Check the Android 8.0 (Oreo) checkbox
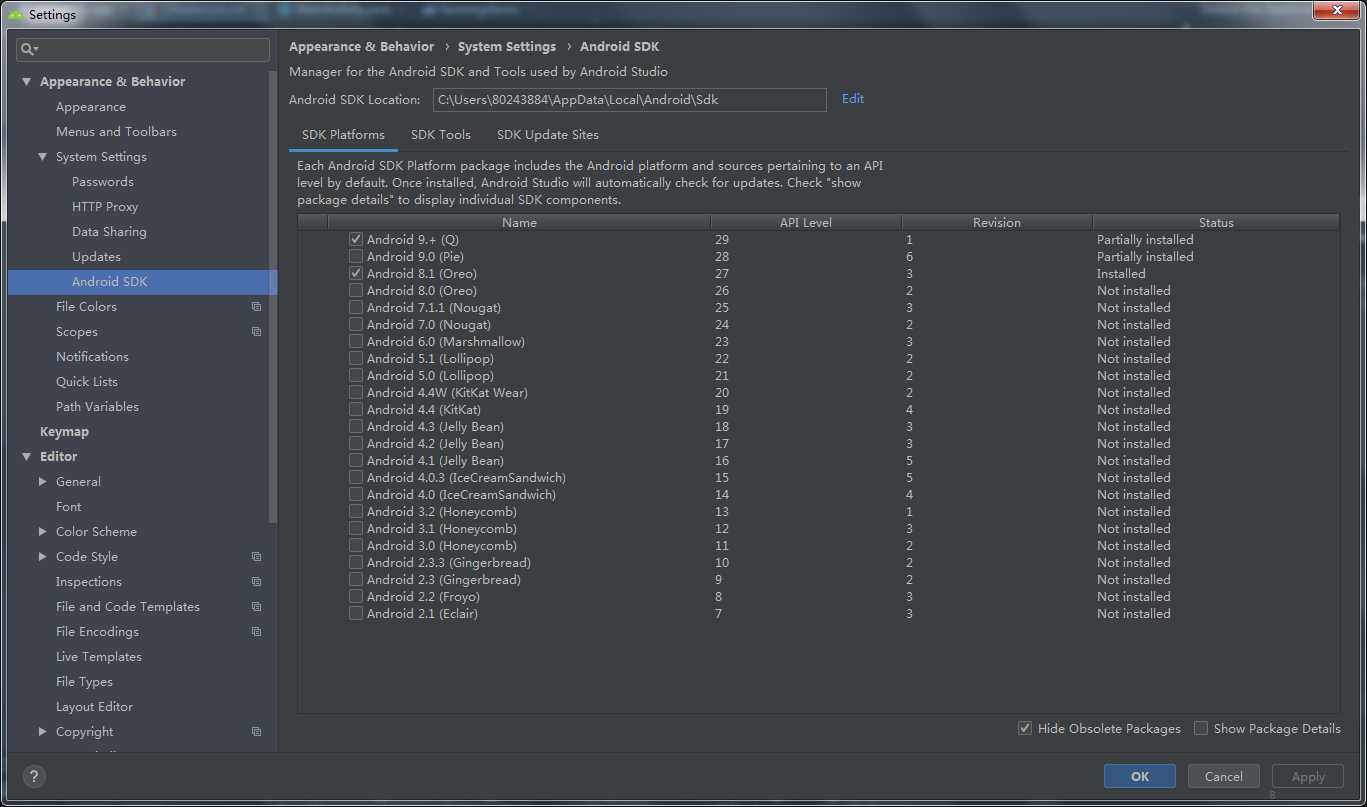 (356, 291)
